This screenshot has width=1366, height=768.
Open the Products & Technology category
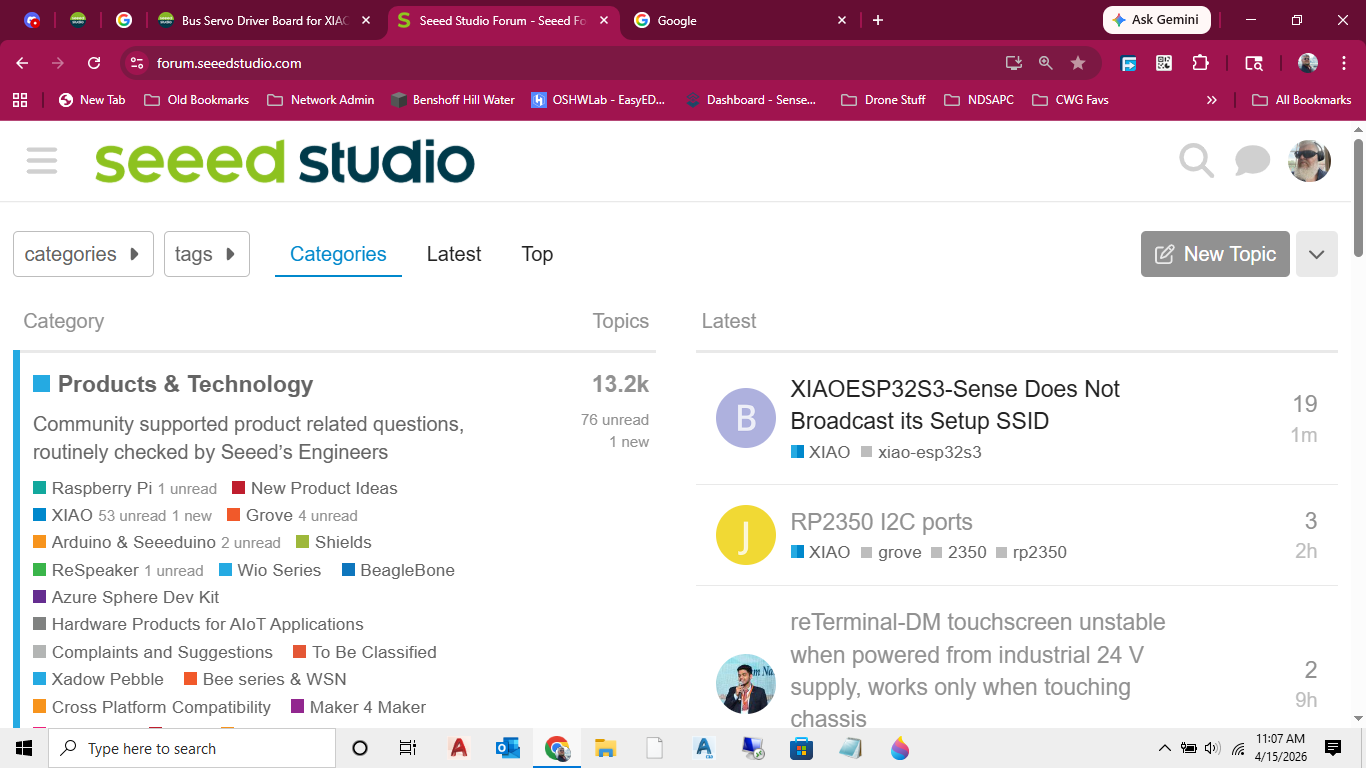(185, 384)
